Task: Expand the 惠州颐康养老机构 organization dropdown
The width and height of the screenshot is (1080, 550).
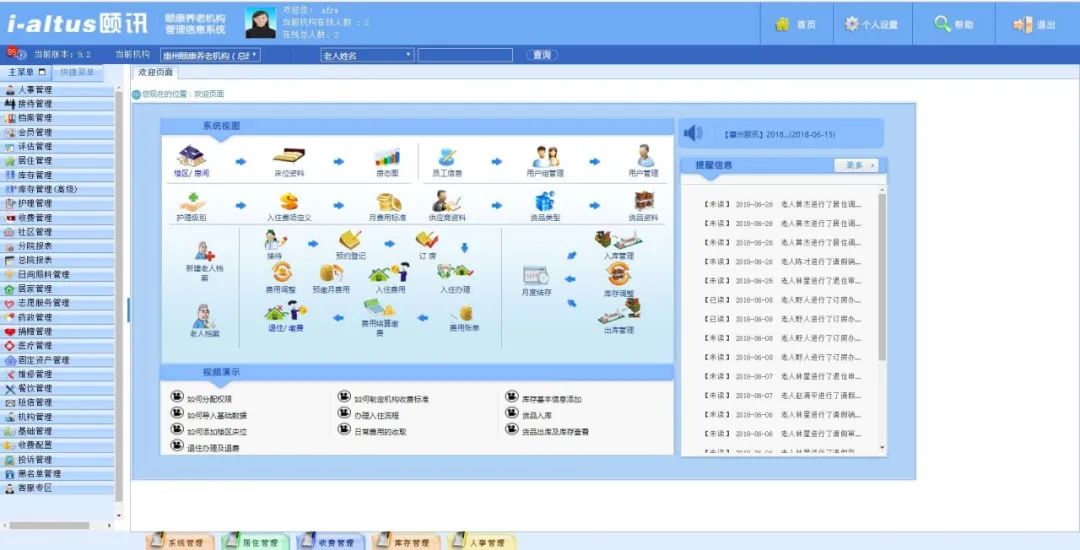Action: tap(207, 55)
